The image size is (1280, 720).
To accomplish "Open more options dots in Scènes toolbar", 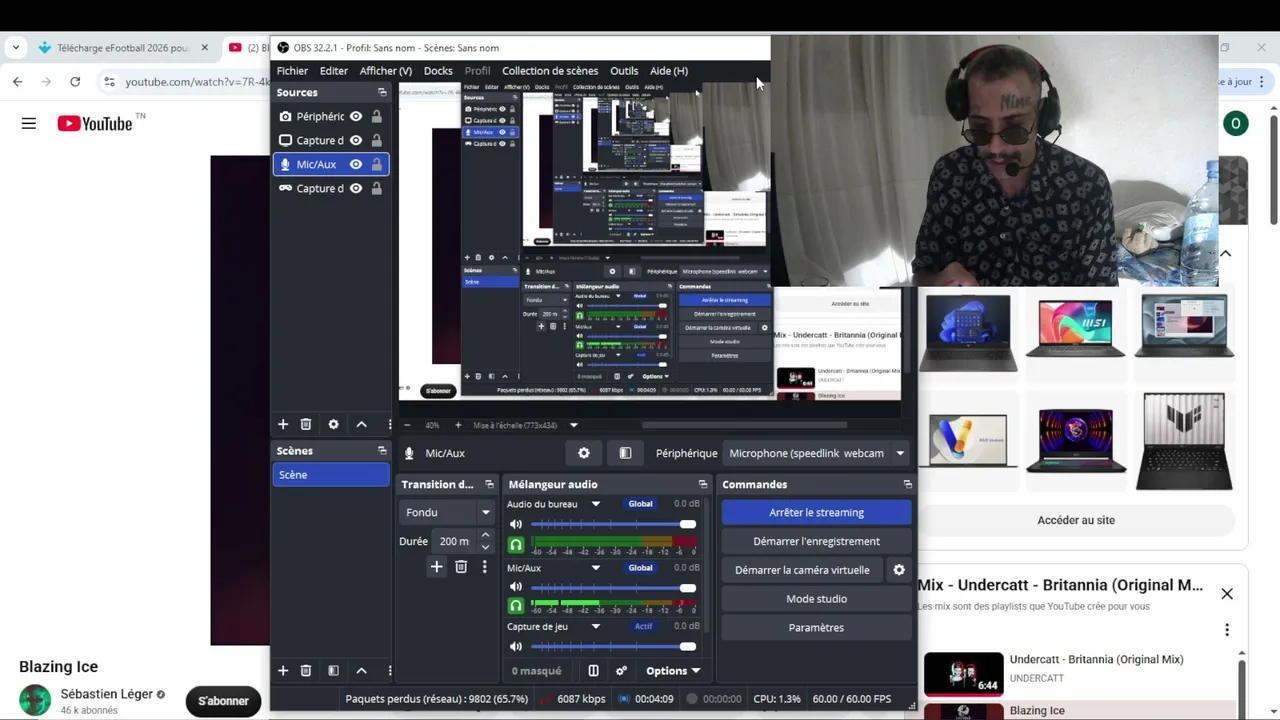I will coord(389,670).
